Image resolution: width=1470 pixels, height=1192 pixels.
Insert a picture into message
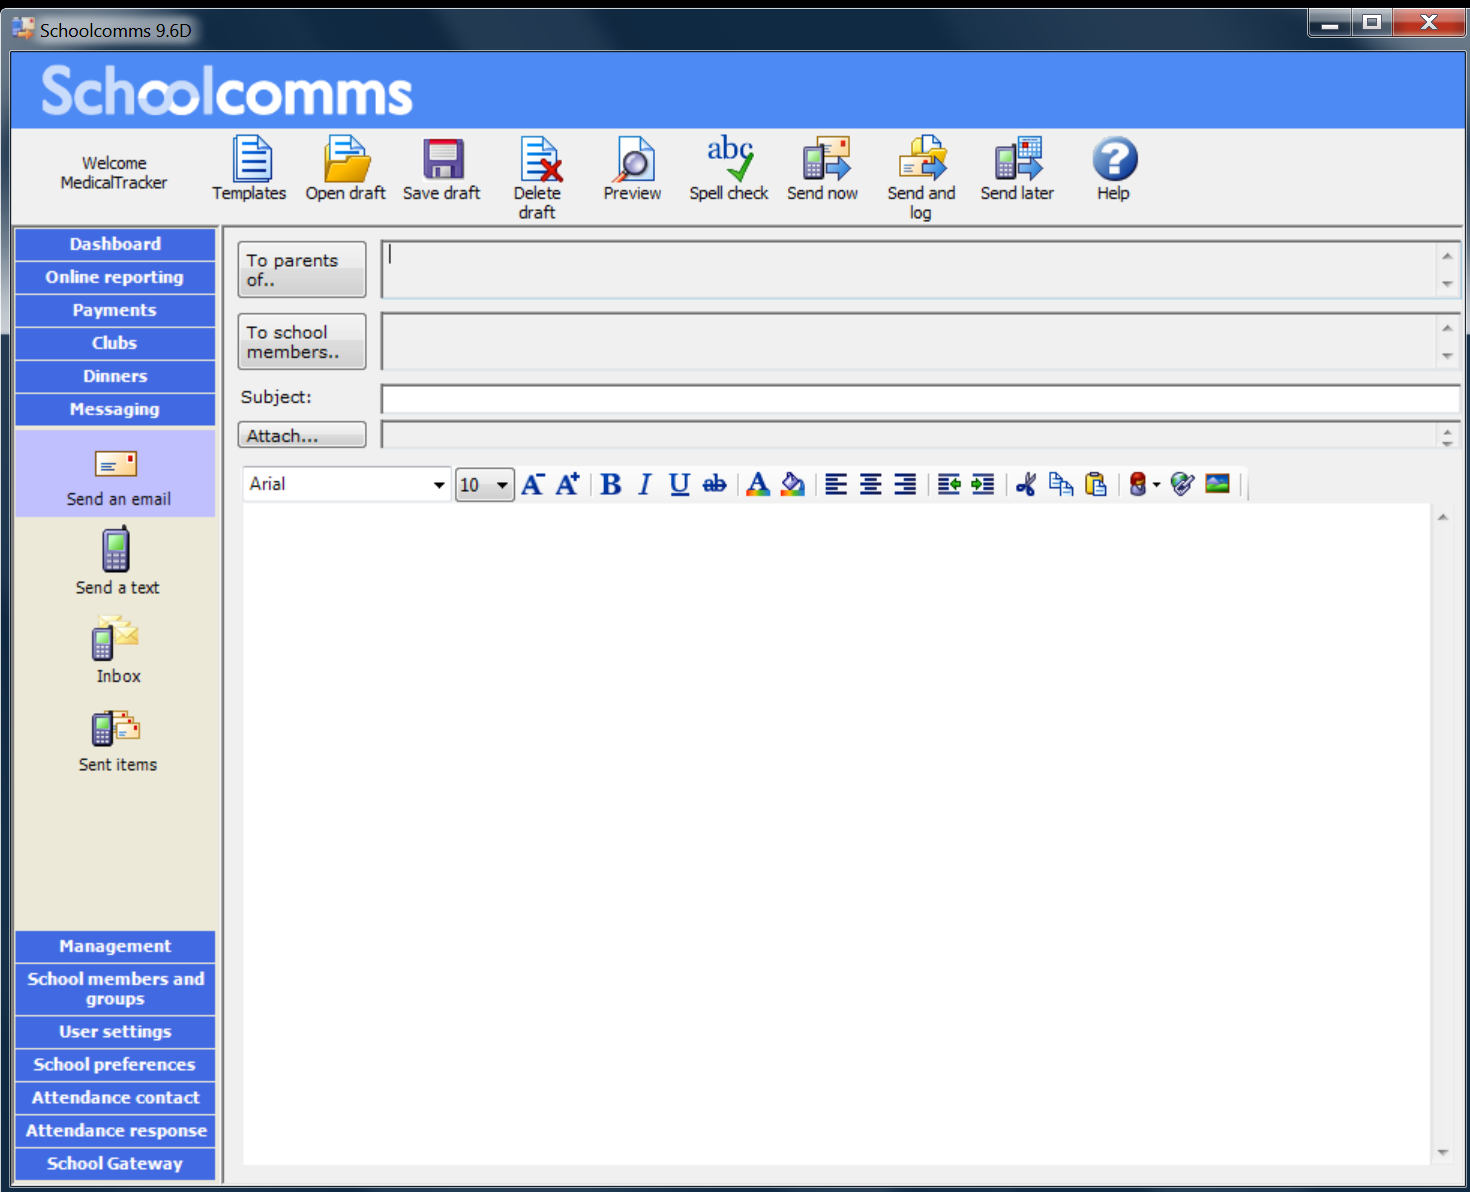[x=1217, y=485]
